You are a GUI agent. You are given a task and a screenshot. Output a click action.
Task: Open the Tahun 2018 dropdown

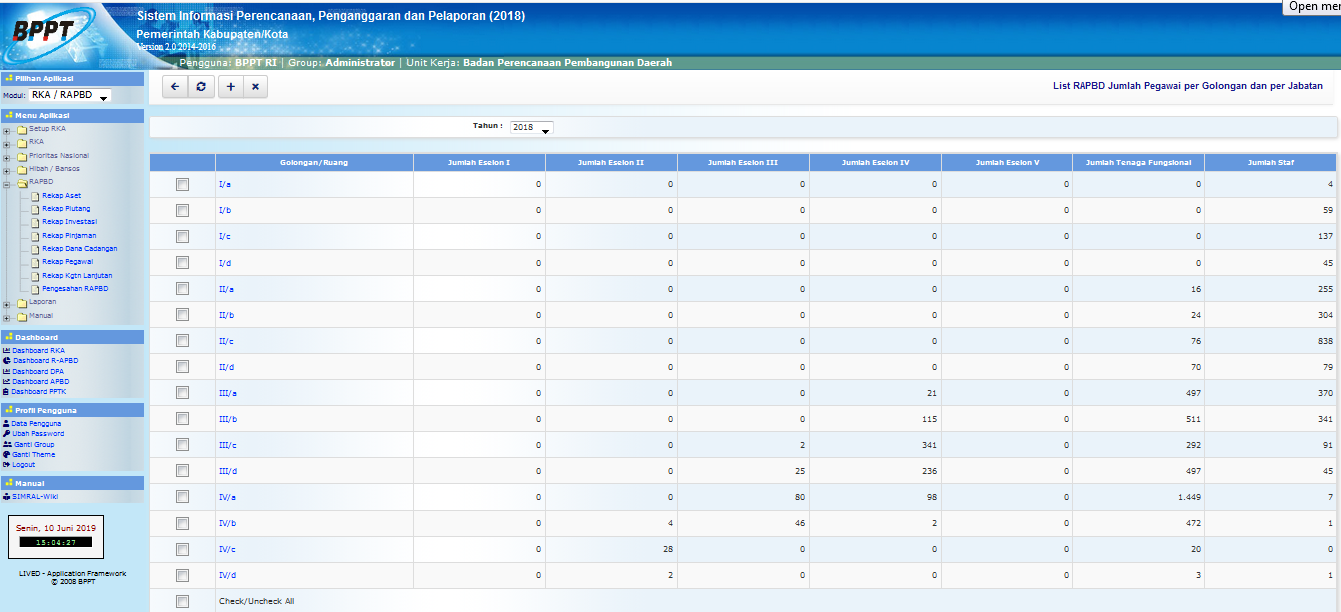click(x=531, y=128)
